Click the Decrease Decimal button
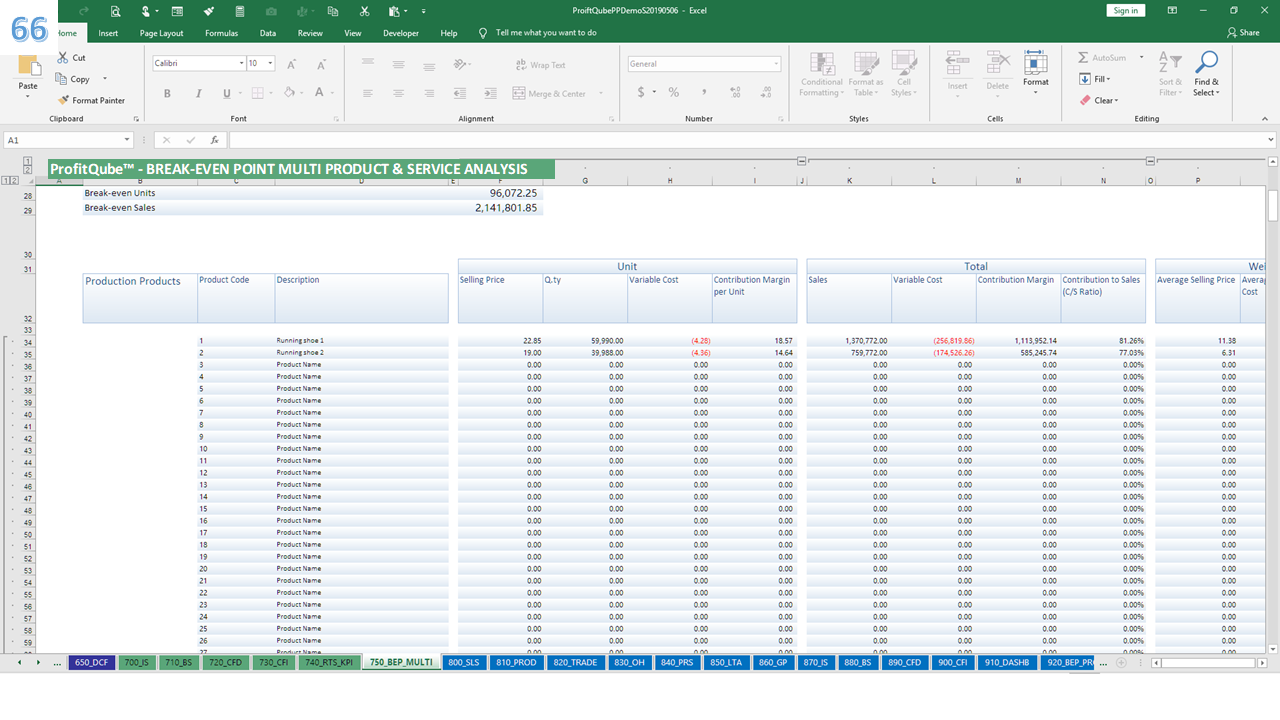Viewport: 1280px width, 720px height. point(764,92)
